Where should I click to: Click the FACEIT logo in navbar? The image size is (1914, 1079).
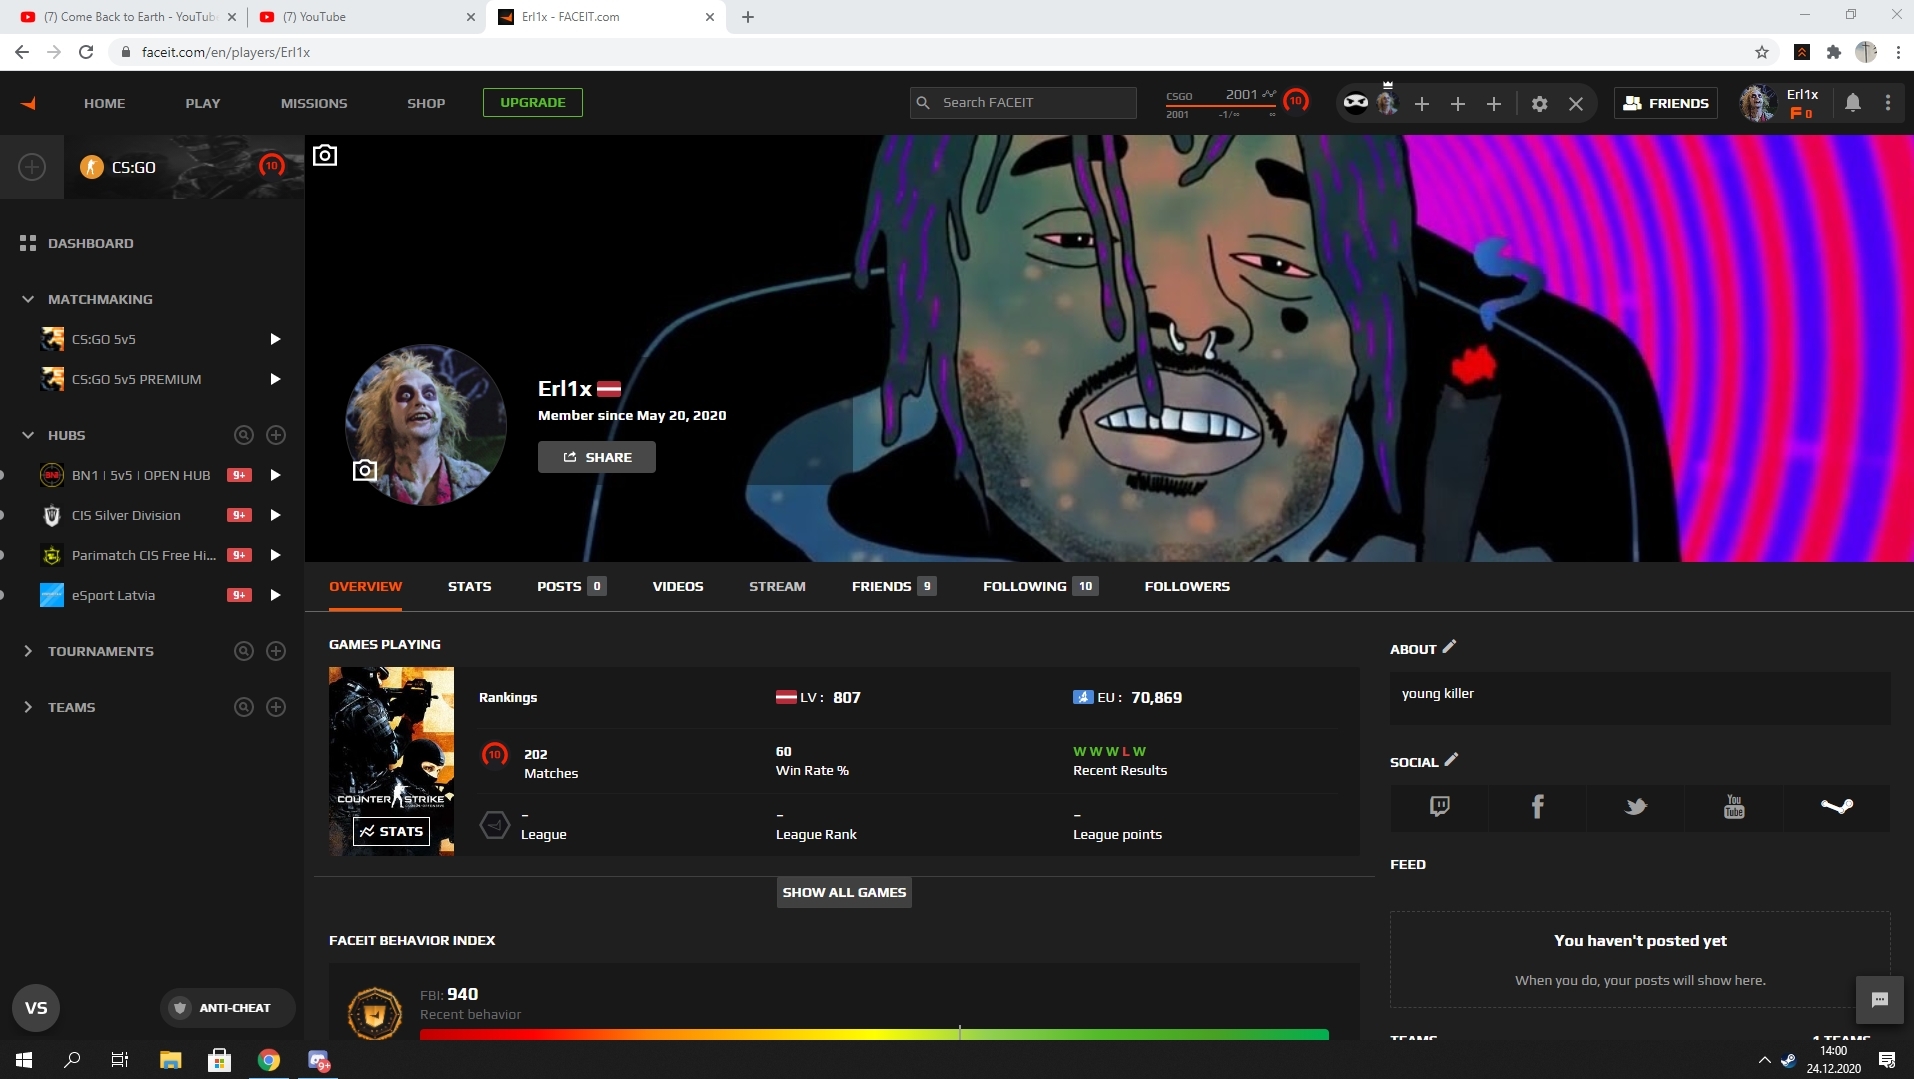click(28, 103)
